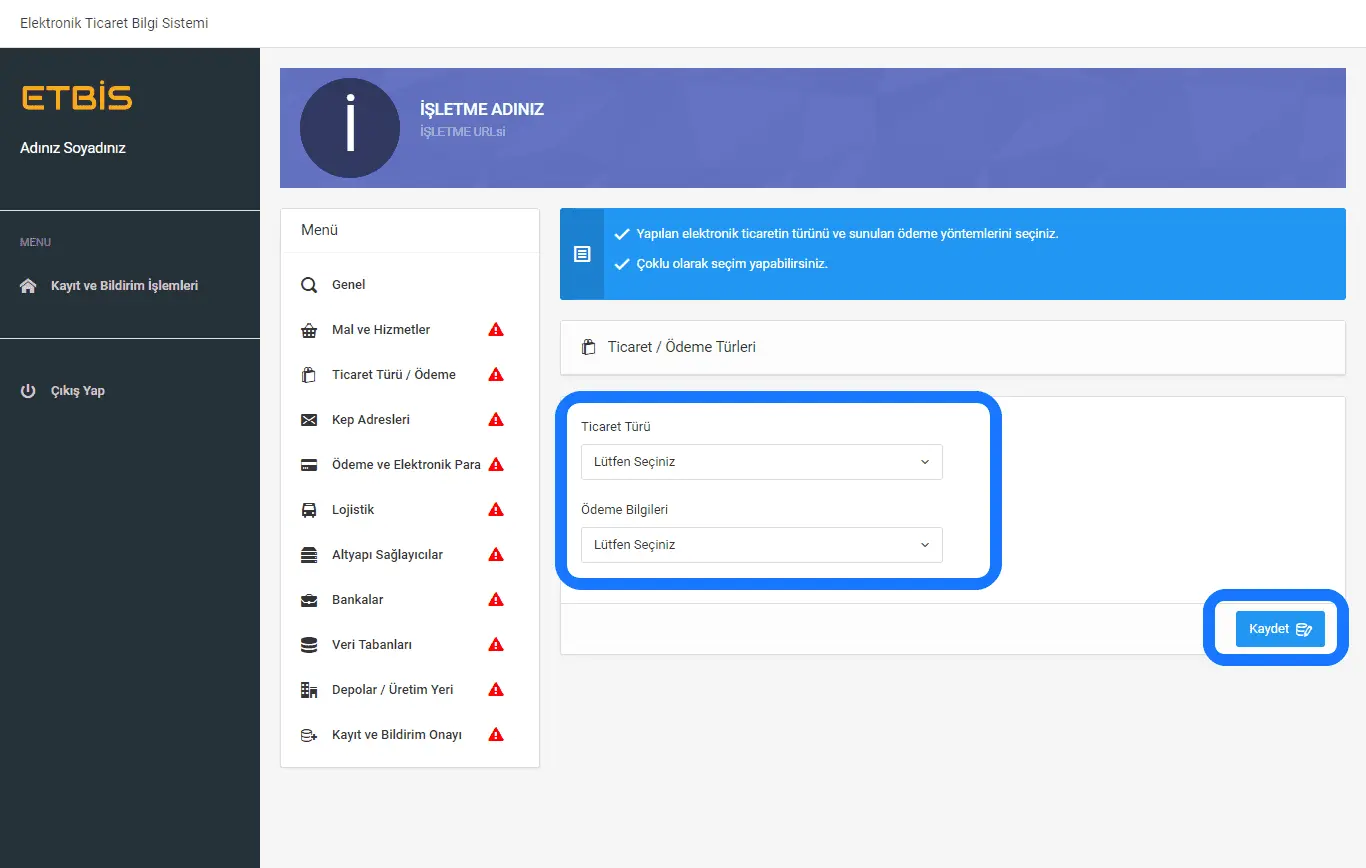
Task: Click the chevron arrow in the Ticaret Türü select
Action: pyautogui.click(x=924, y=462)
